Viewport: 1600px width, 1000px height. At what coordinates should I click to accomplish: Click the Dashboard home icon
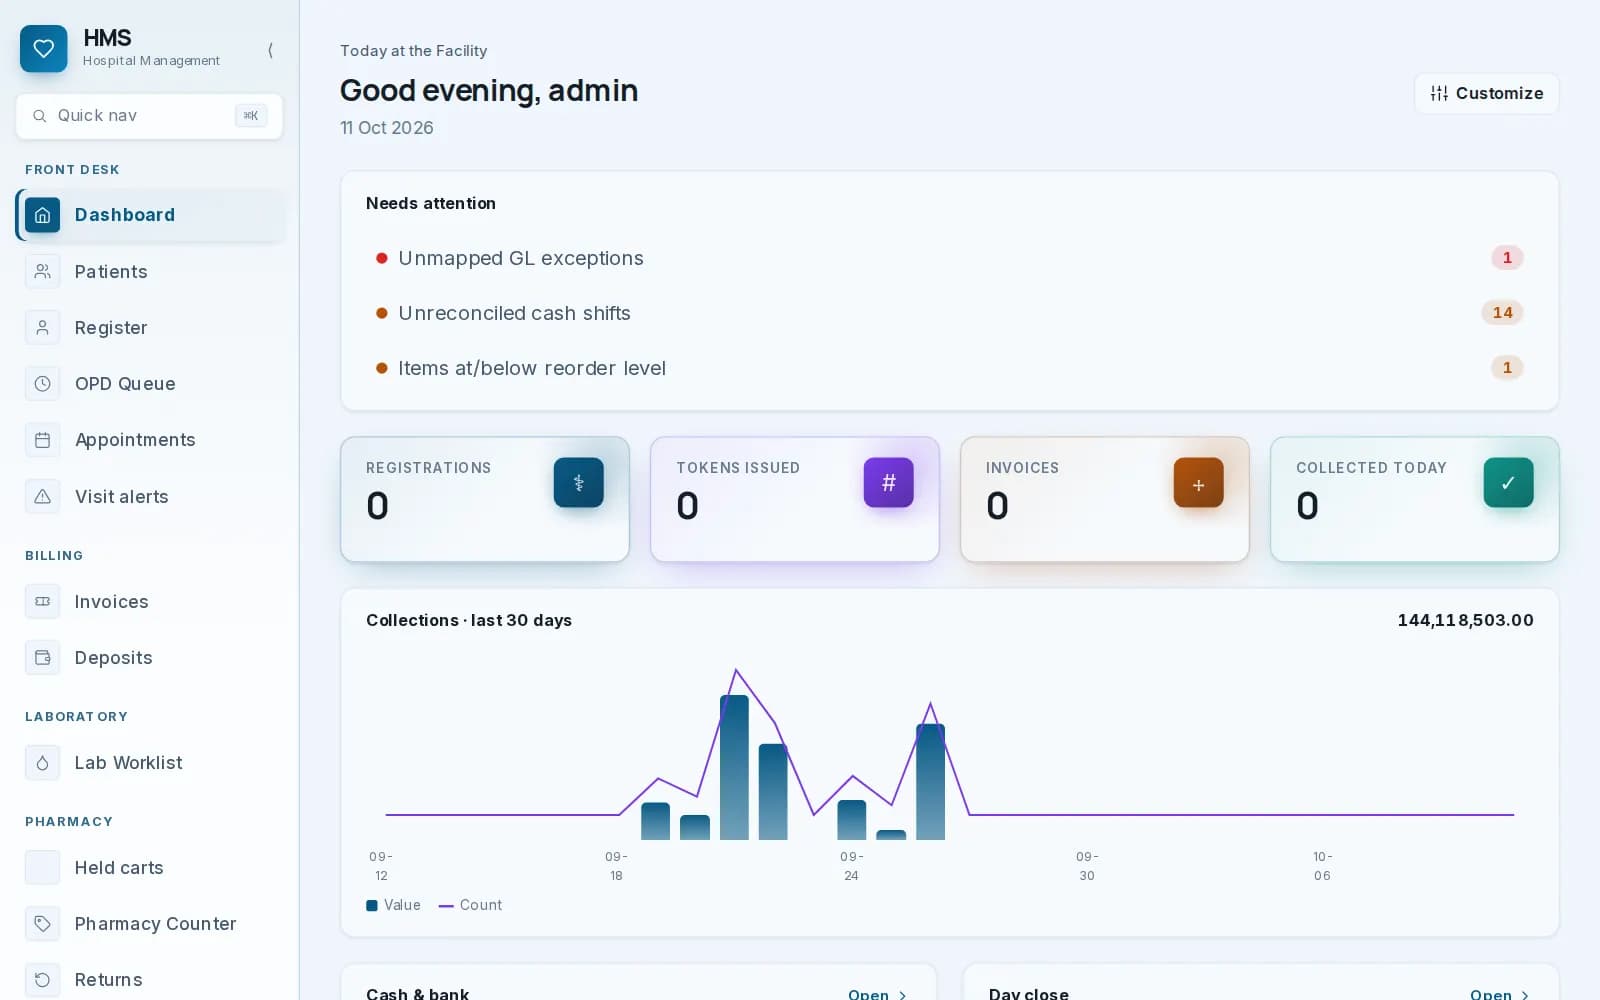coord(42,215)
